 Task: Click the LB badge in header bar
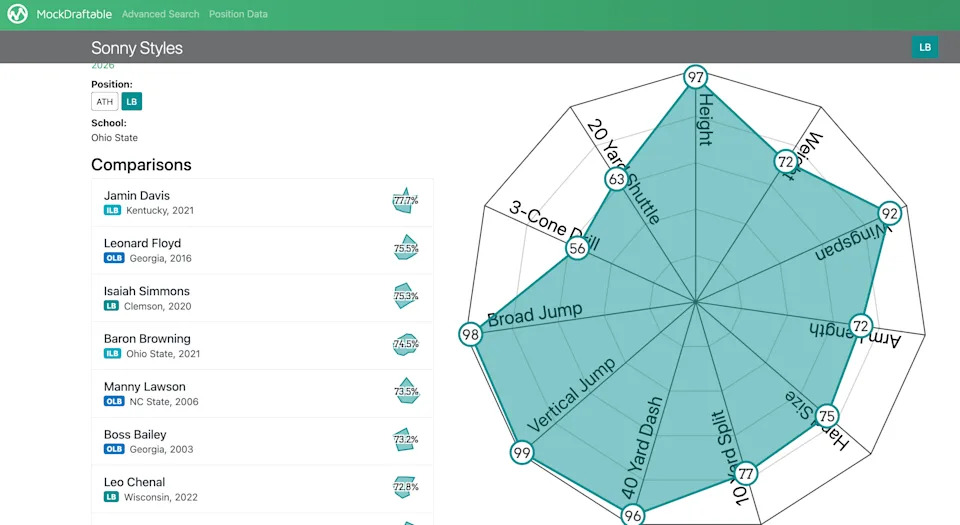pyautogui.click(x=925, y=47)
